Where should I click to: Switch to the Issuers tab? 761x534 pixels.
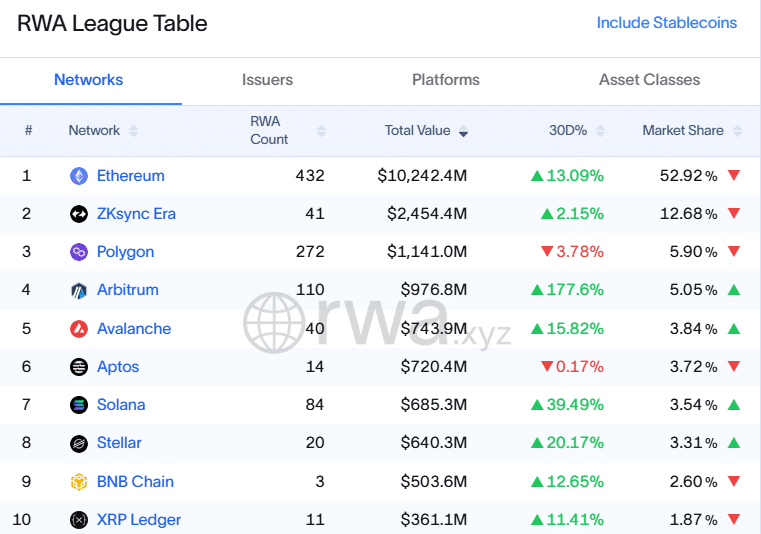tap(267, 80)
